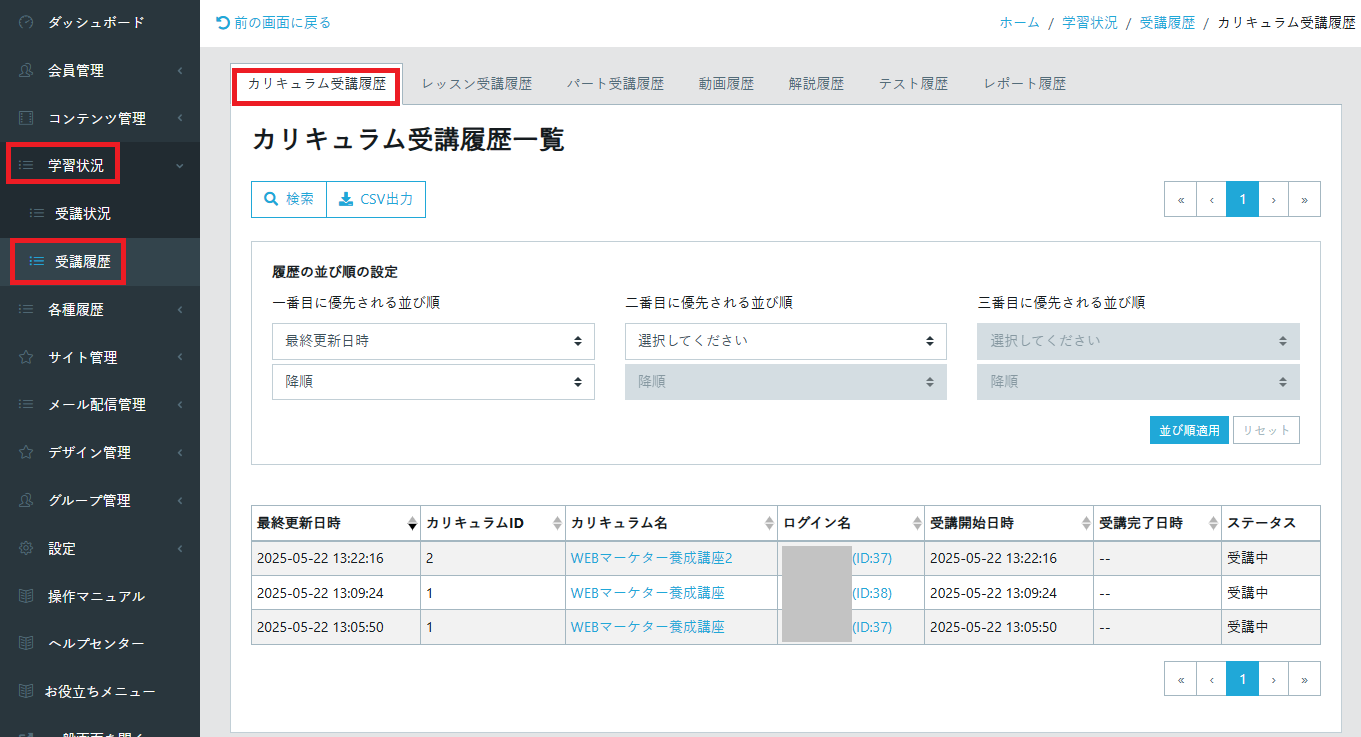Screen dimensions: 1361x737
Task: Click the 会員管理 user icon
Action: pyautogui.click(x=26, y=70)
